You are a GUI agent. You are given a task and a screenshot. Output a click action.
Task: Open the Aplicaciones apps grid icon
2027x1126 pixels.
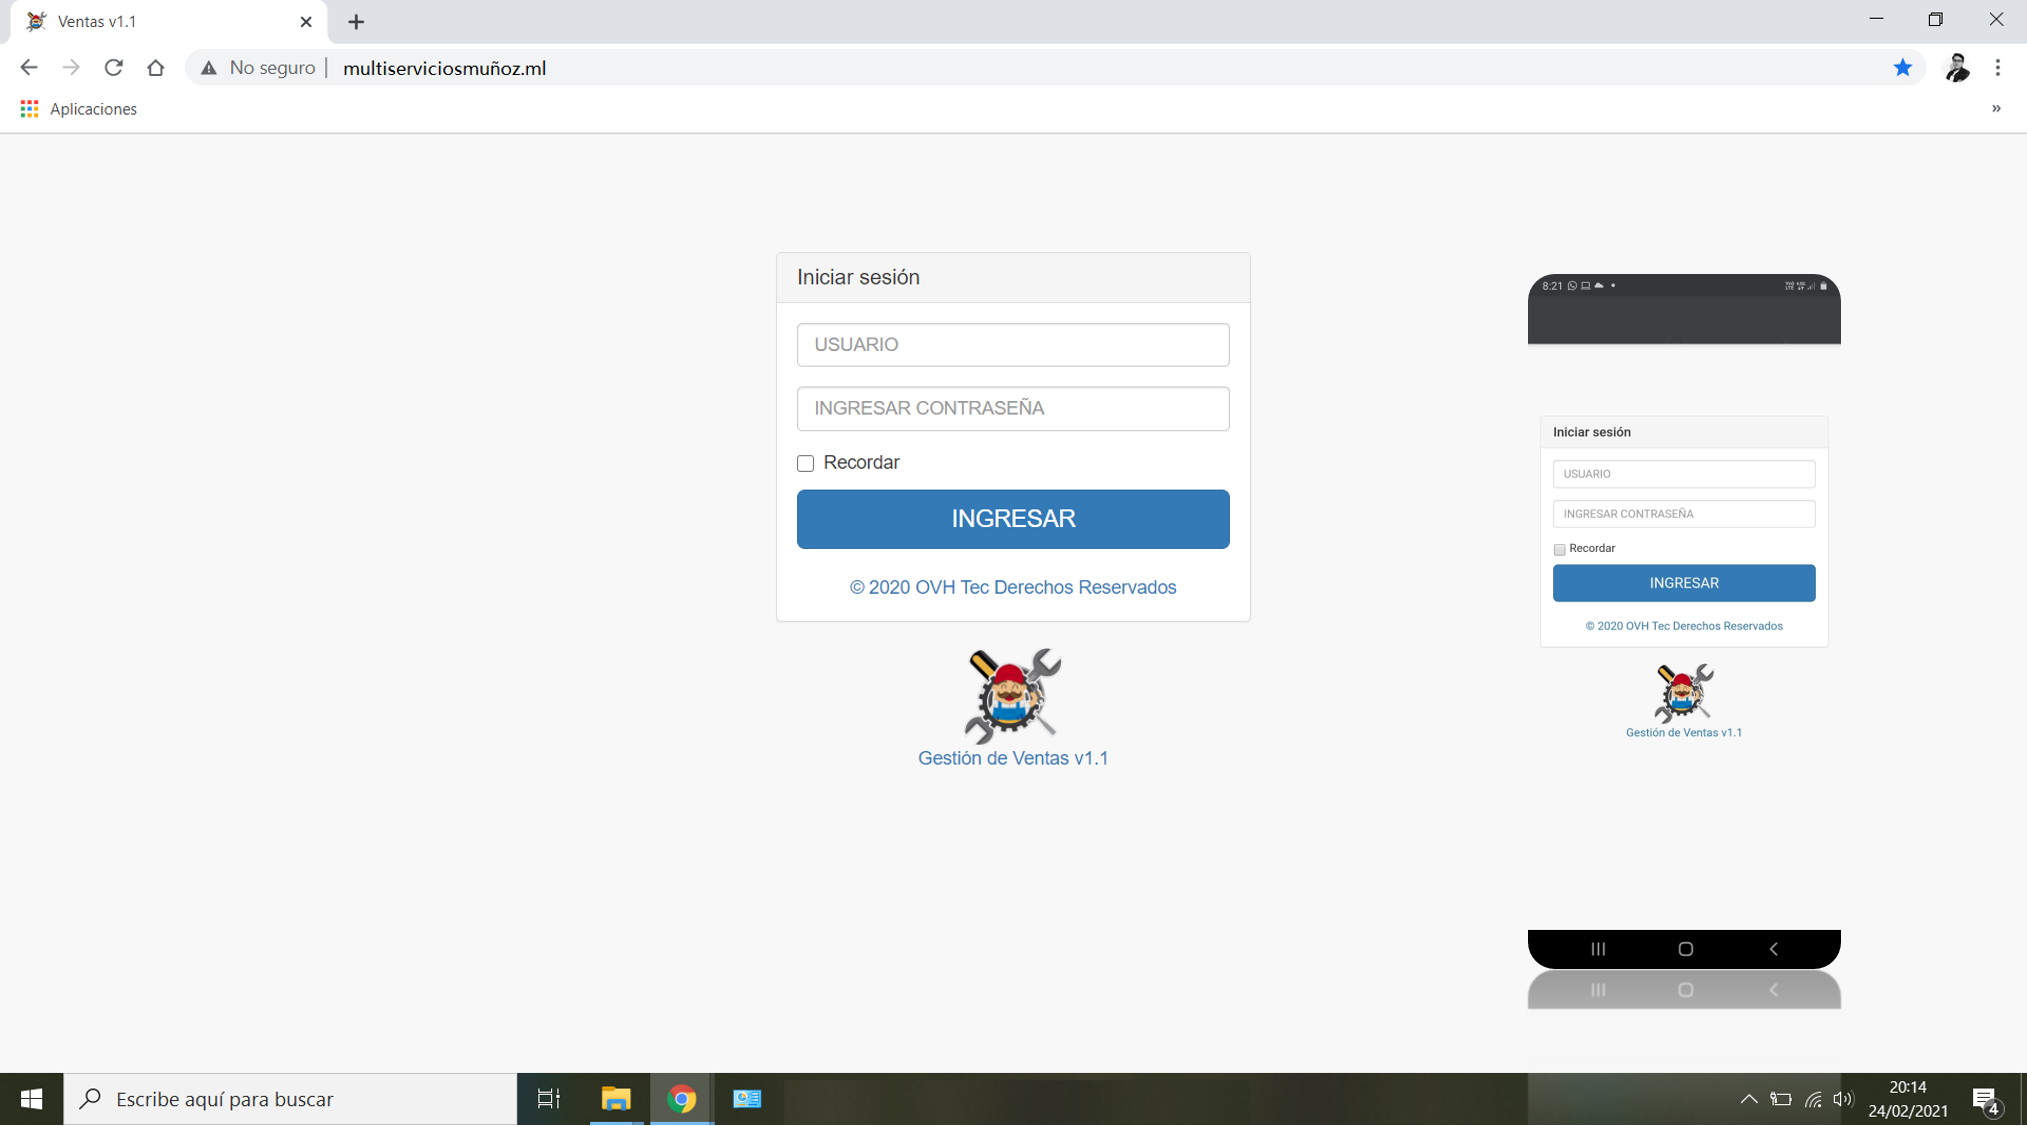29,109
